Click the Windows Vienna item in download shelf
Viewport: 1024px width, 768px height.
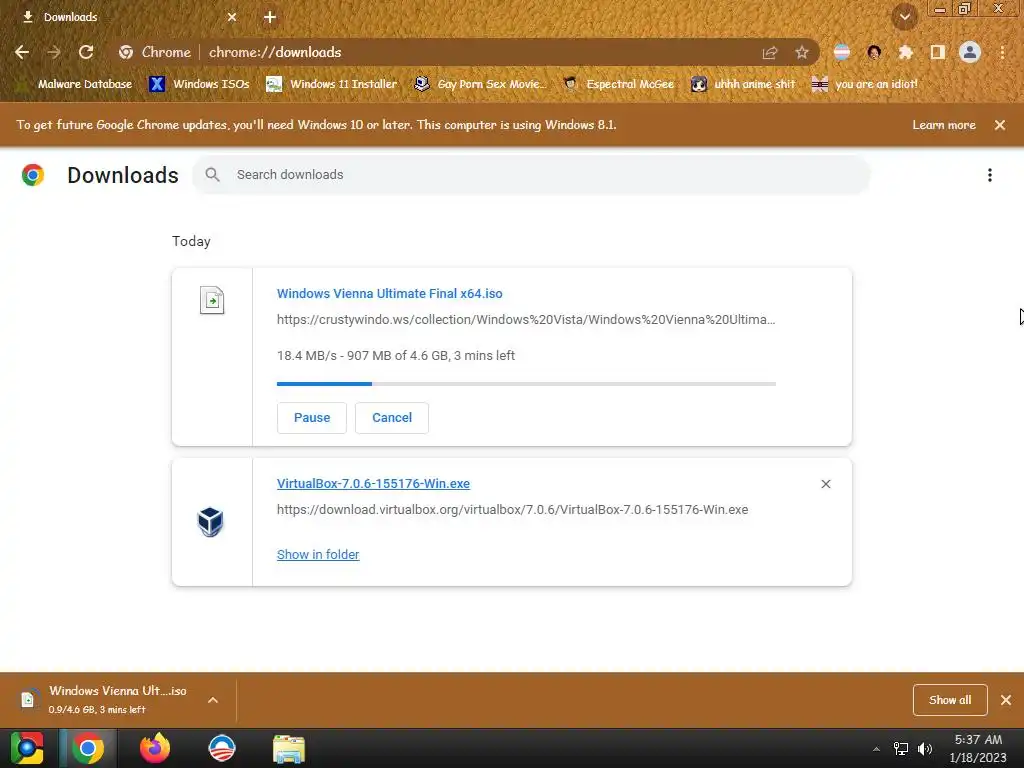pos(104,699)
